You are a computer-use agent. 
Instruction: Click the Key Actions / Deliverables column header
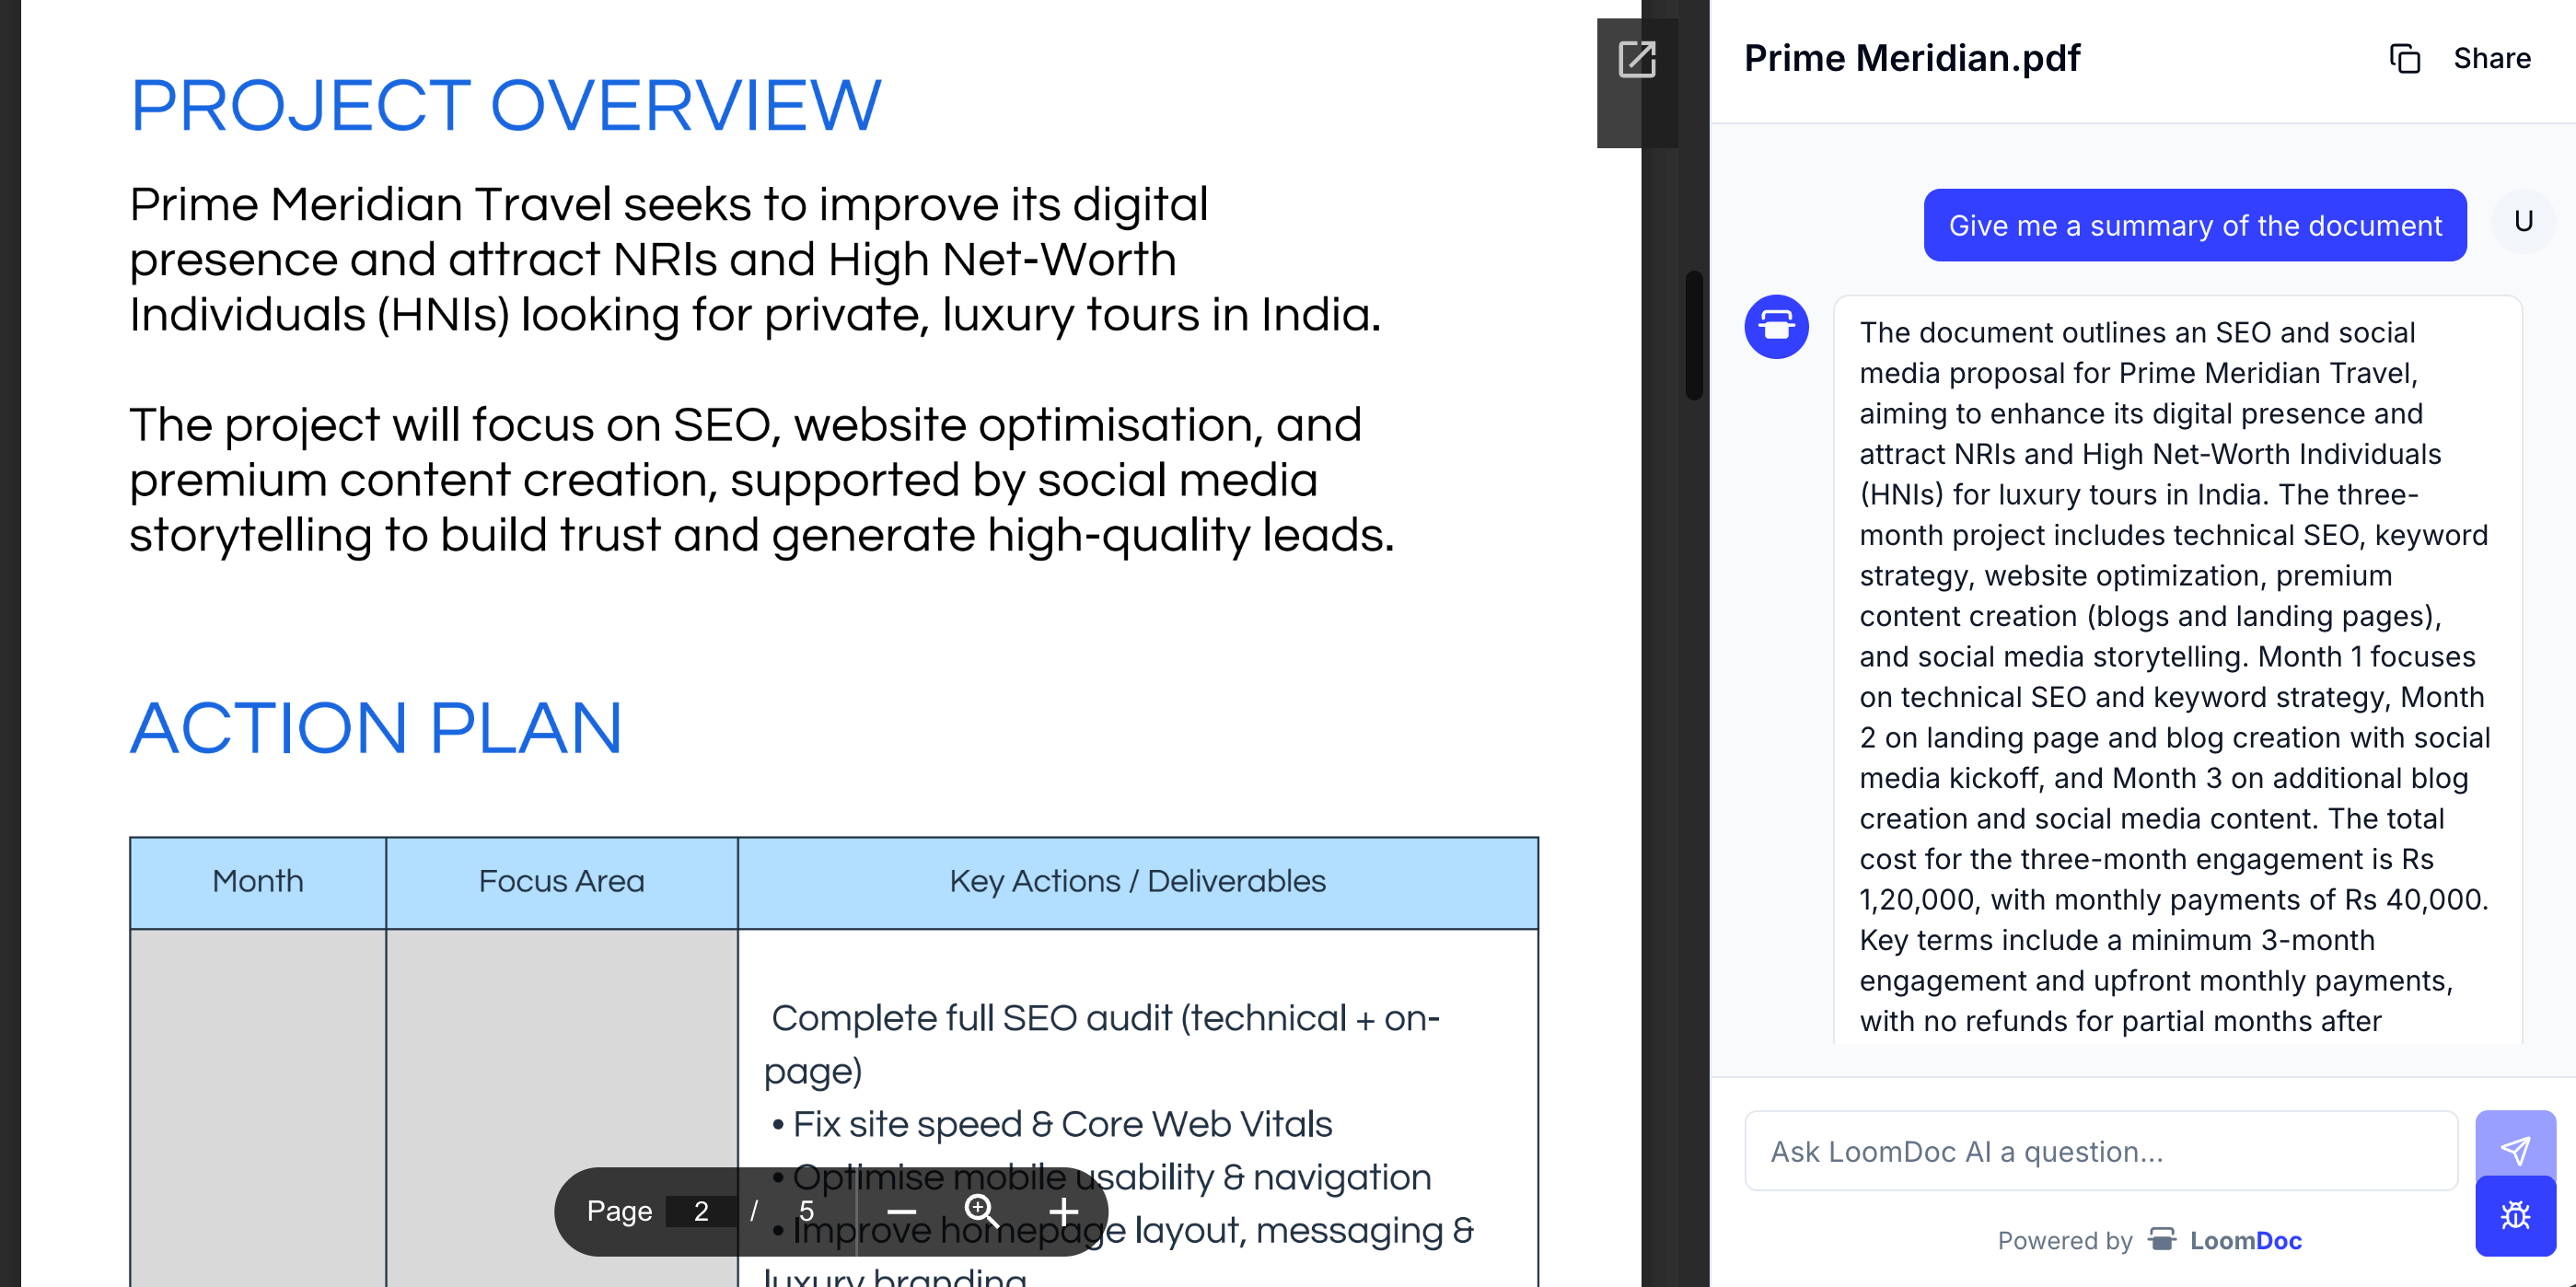1137,882
